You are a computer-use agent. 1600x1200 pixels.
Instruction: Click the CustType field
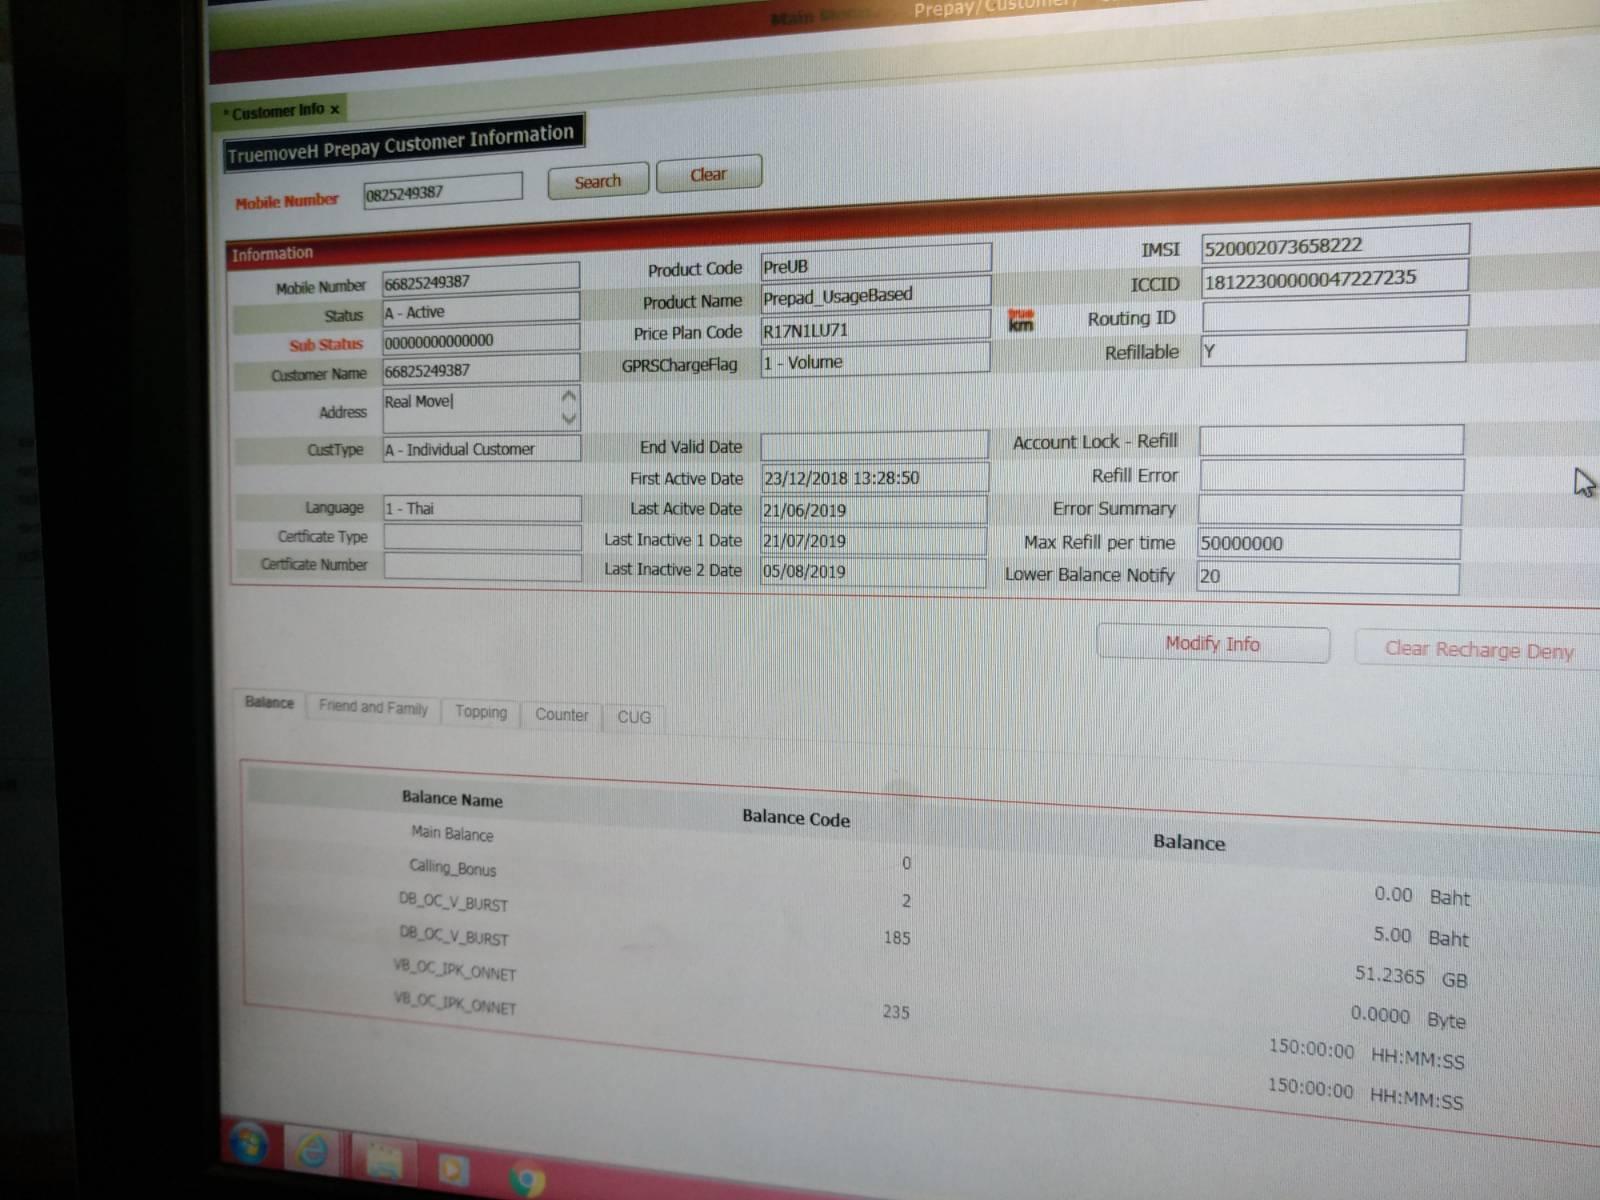point(480,449)
